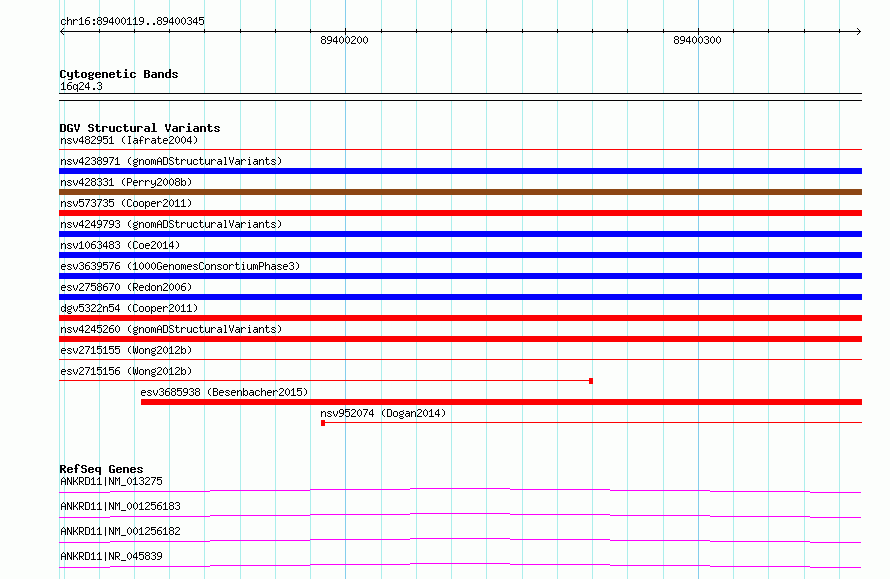Screen dimensions: 890x579
Task: Select the blue nsv1063483 variant bar
Action: point(460,255)
